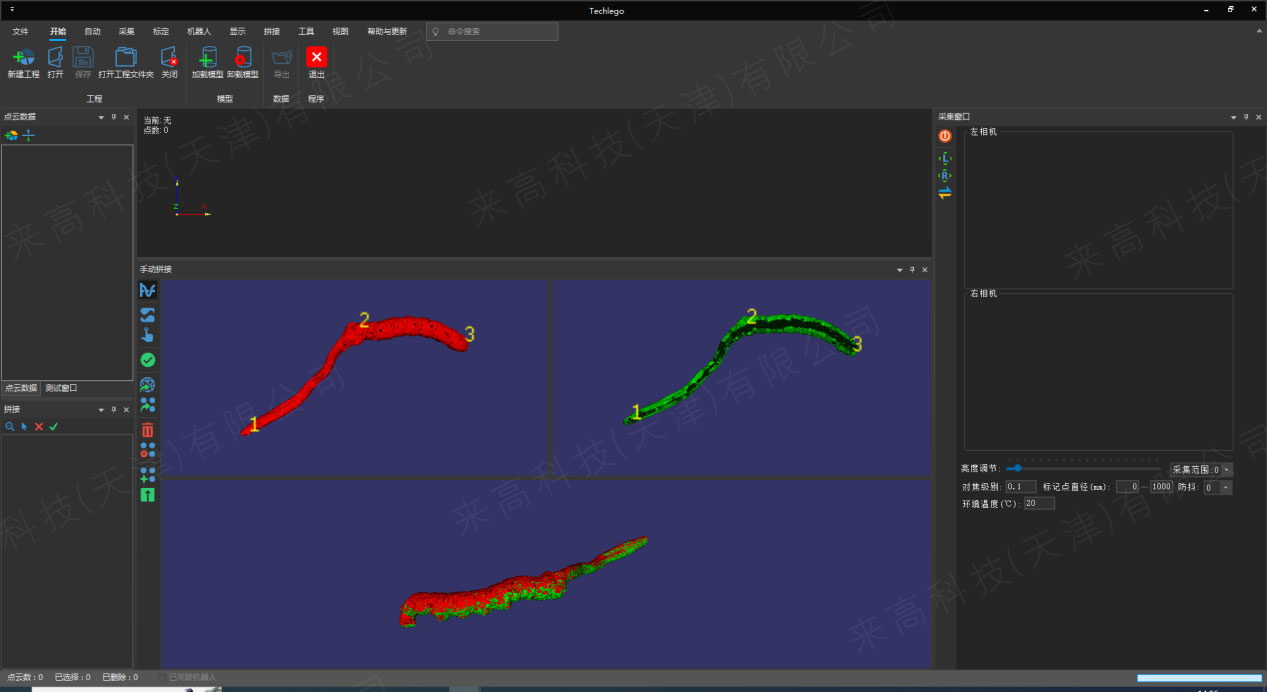Switch to the 测试窗口 tab

click(60, 388)
